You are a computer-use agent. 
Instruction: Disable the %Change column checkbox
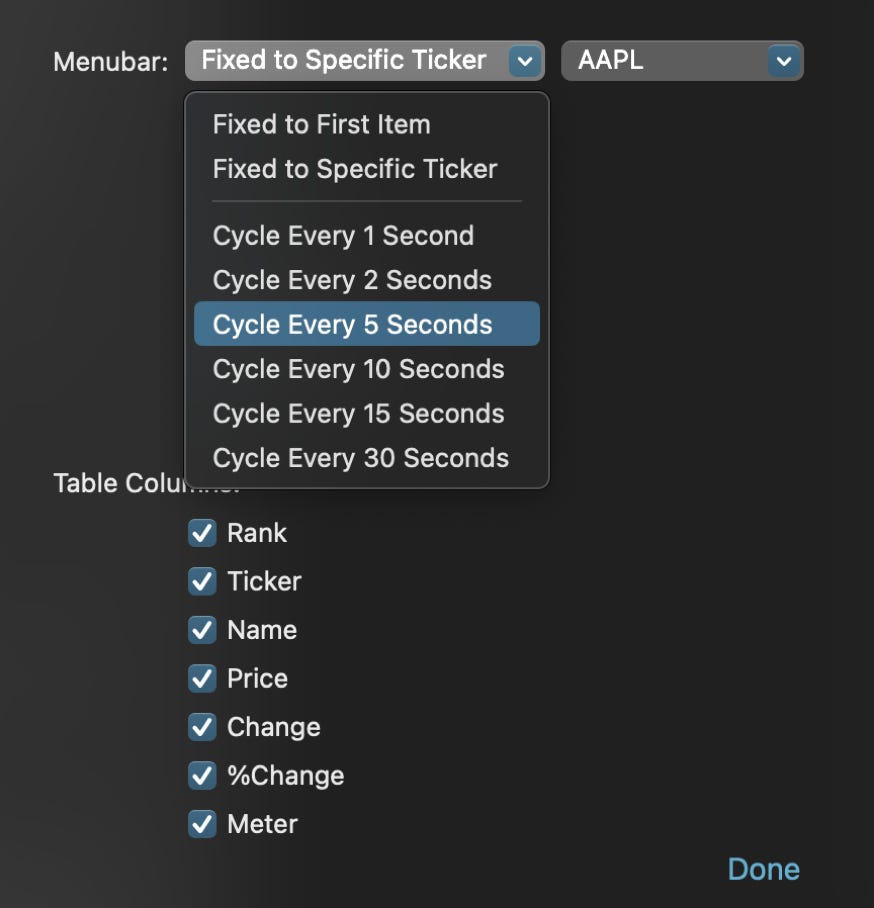coord(202,776)
